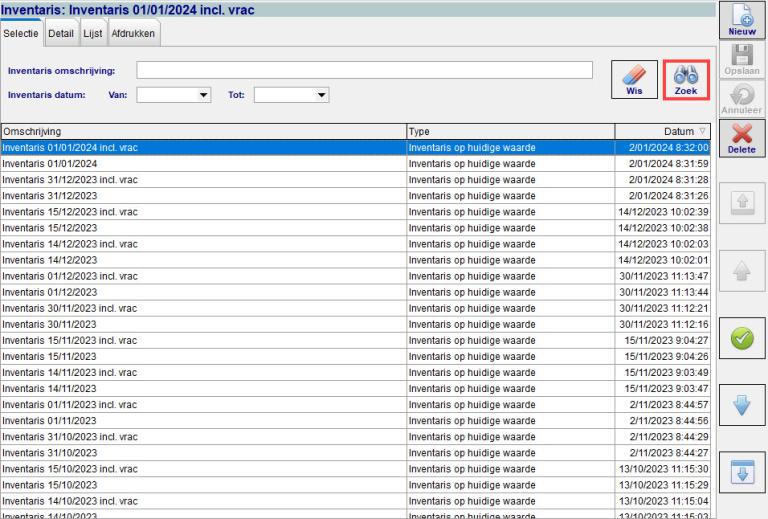Switch to the Lijst tab
Viewport: 768px width, 519px height.
point(92,33)
